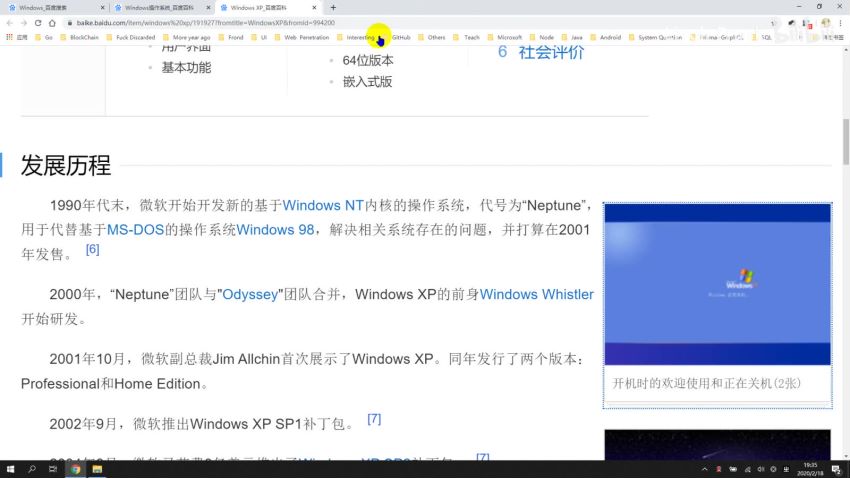Open the Teach bookmarks folder
Screen dimensions: 850x478
(467, 37)
